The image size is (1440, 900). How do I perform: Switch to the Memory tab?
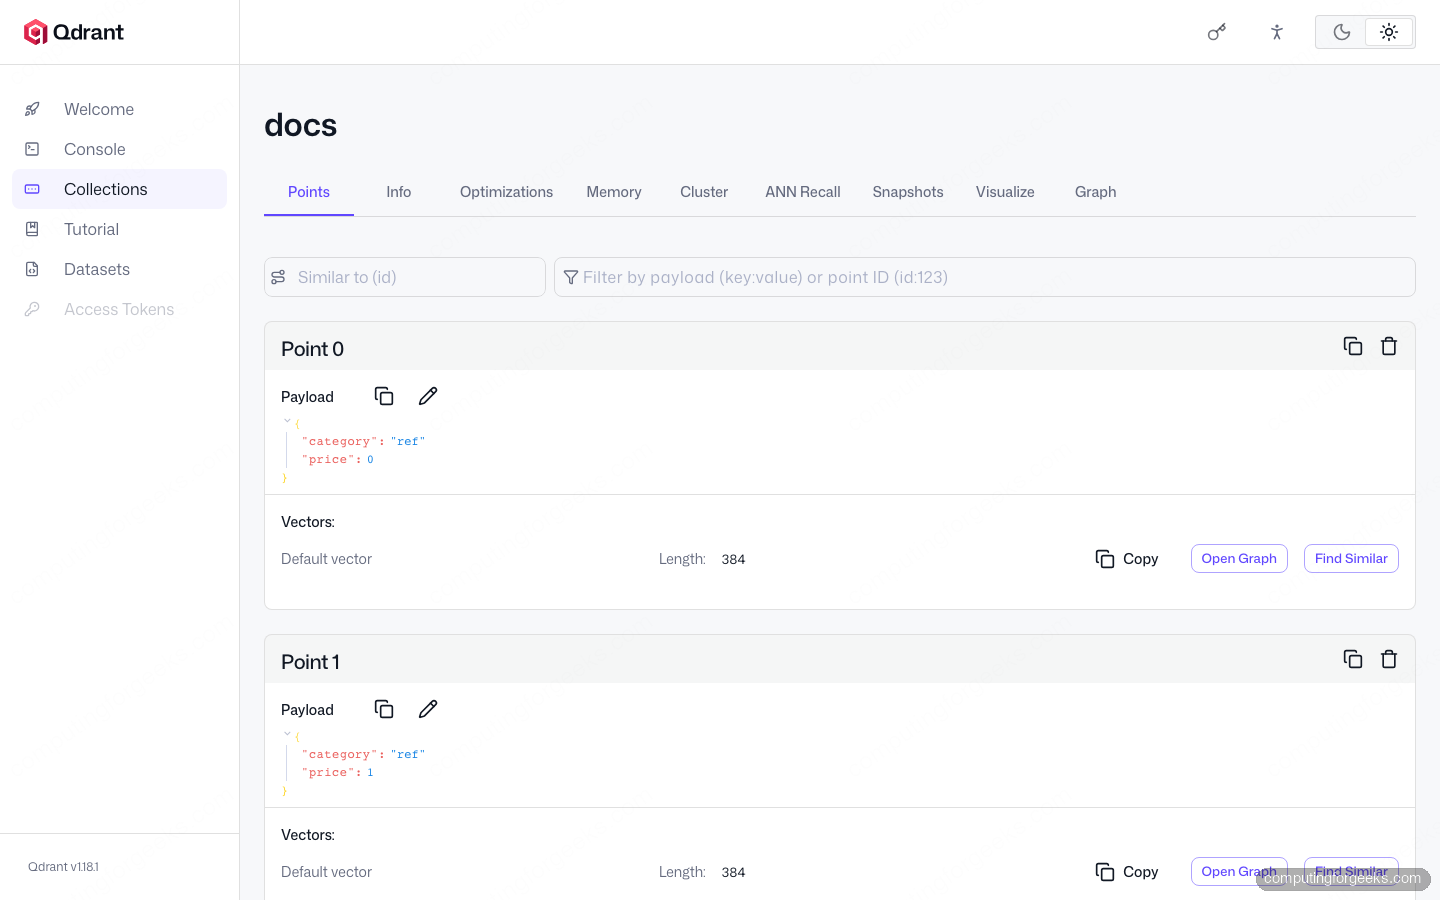tap(614, 192)
